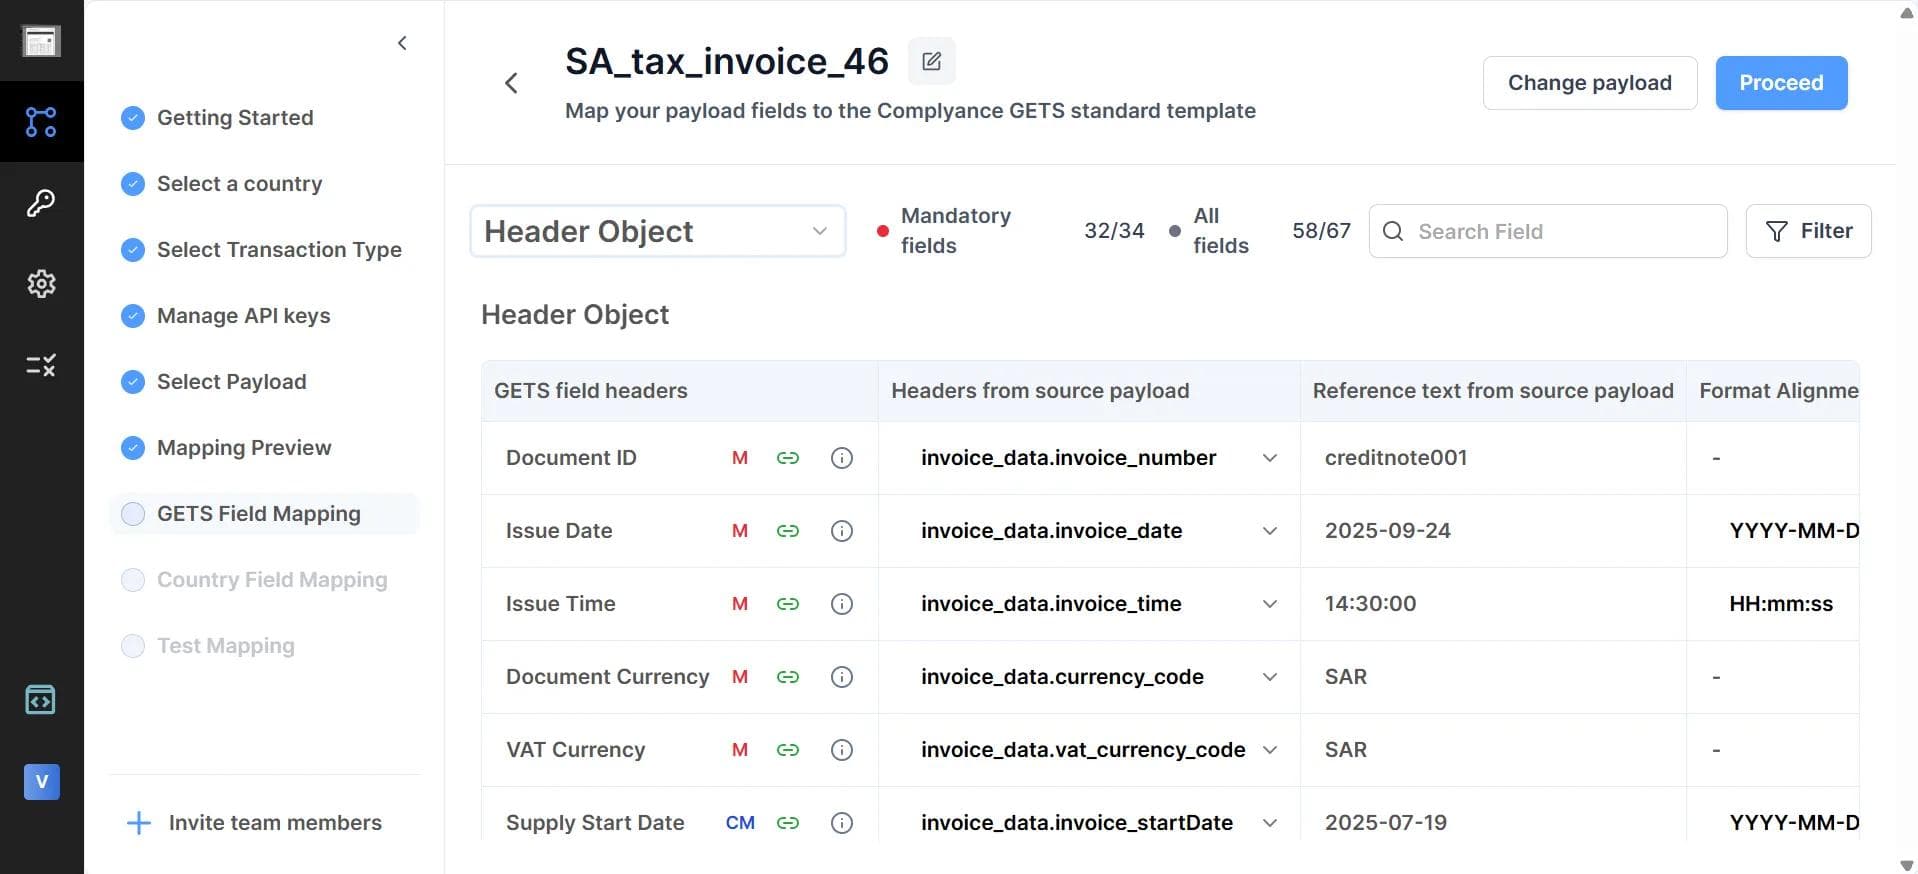Viewport: 1918px width, 874px height.
Task: Click the info icon for Document ID
Action: click(x=842, y=458)
